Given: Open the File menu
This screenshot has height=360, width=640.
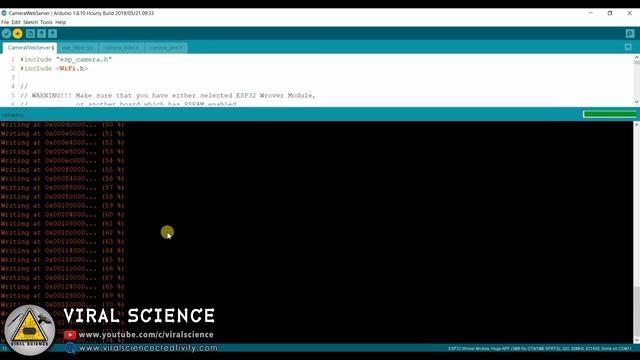Looking at the screenshot, I should 5,22.
